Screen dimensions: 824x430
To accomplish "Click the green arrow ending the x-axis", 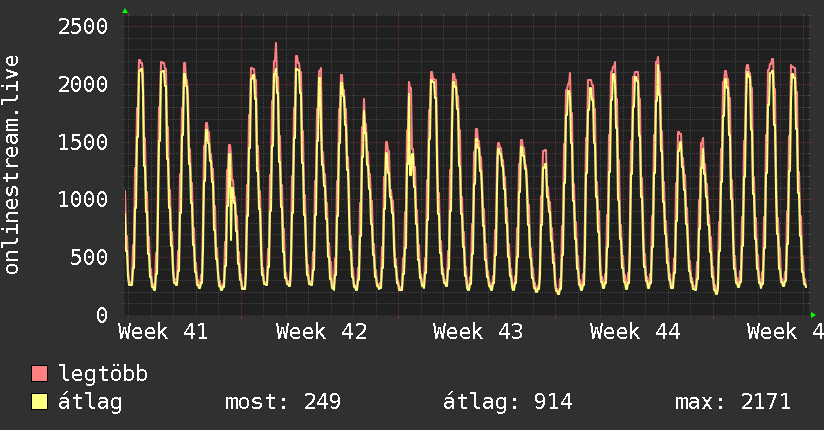I will [813, 315].
